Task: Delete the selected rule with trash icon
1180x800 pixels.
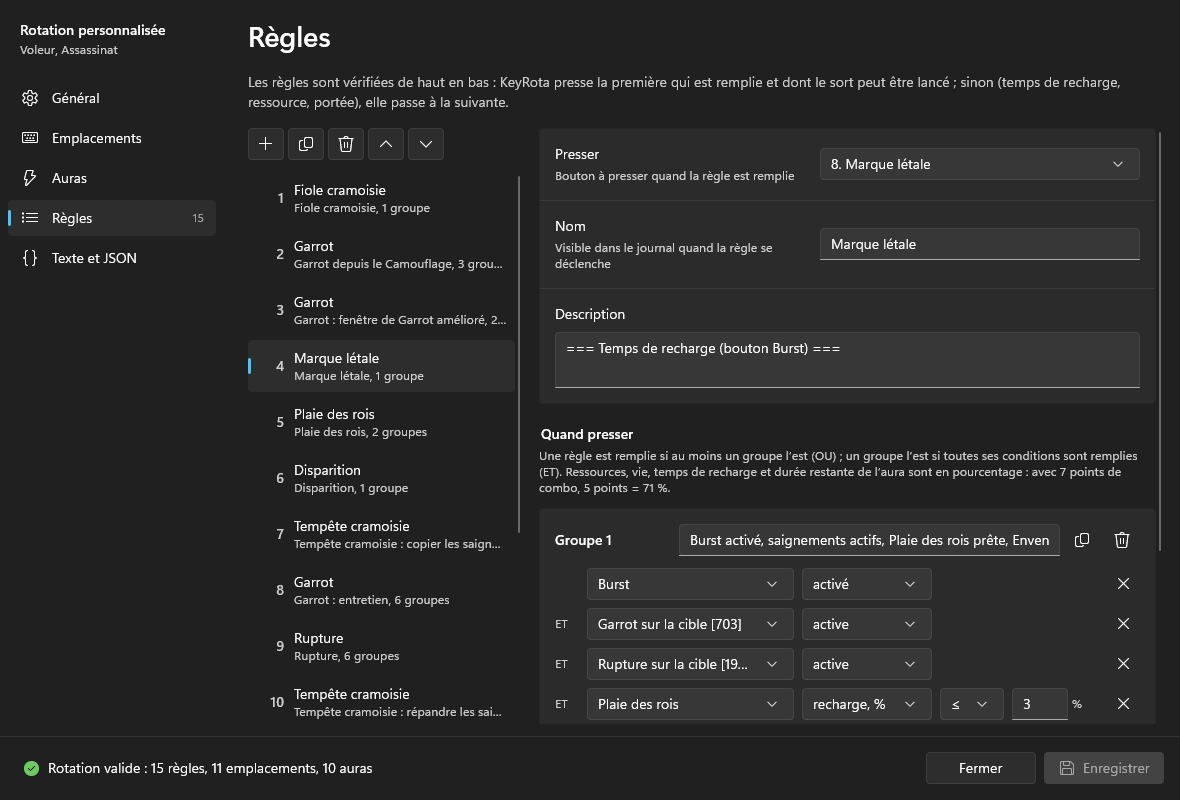Action: (345, 144)
